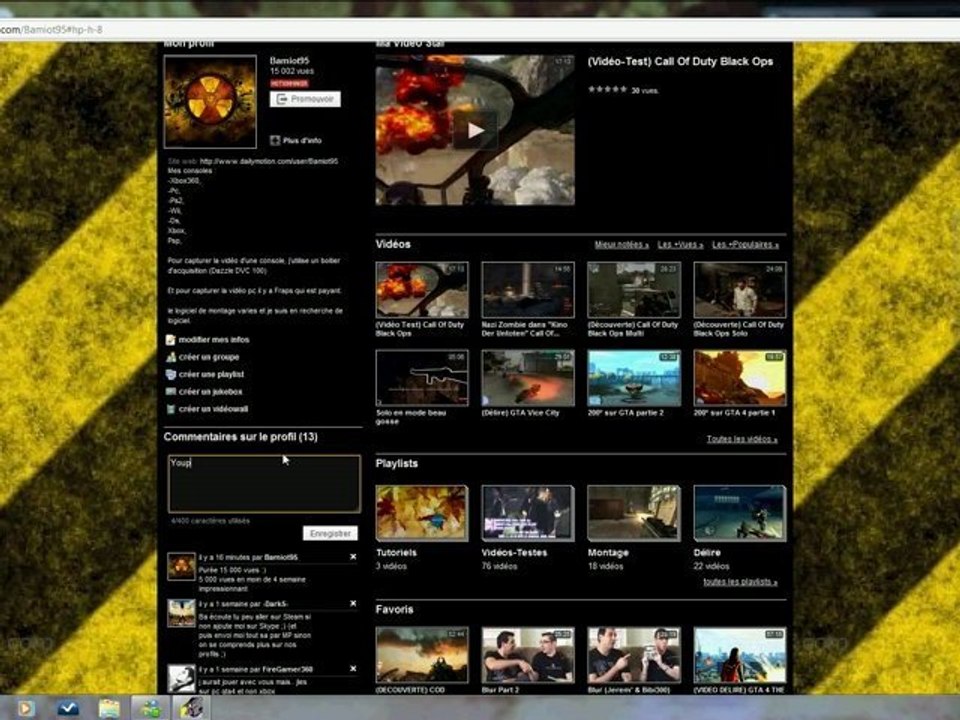Open the (Vidéo Test) Call Of Duty thumbnail
The height and width of the screenshot is (720, 960).
pos(422,290)
